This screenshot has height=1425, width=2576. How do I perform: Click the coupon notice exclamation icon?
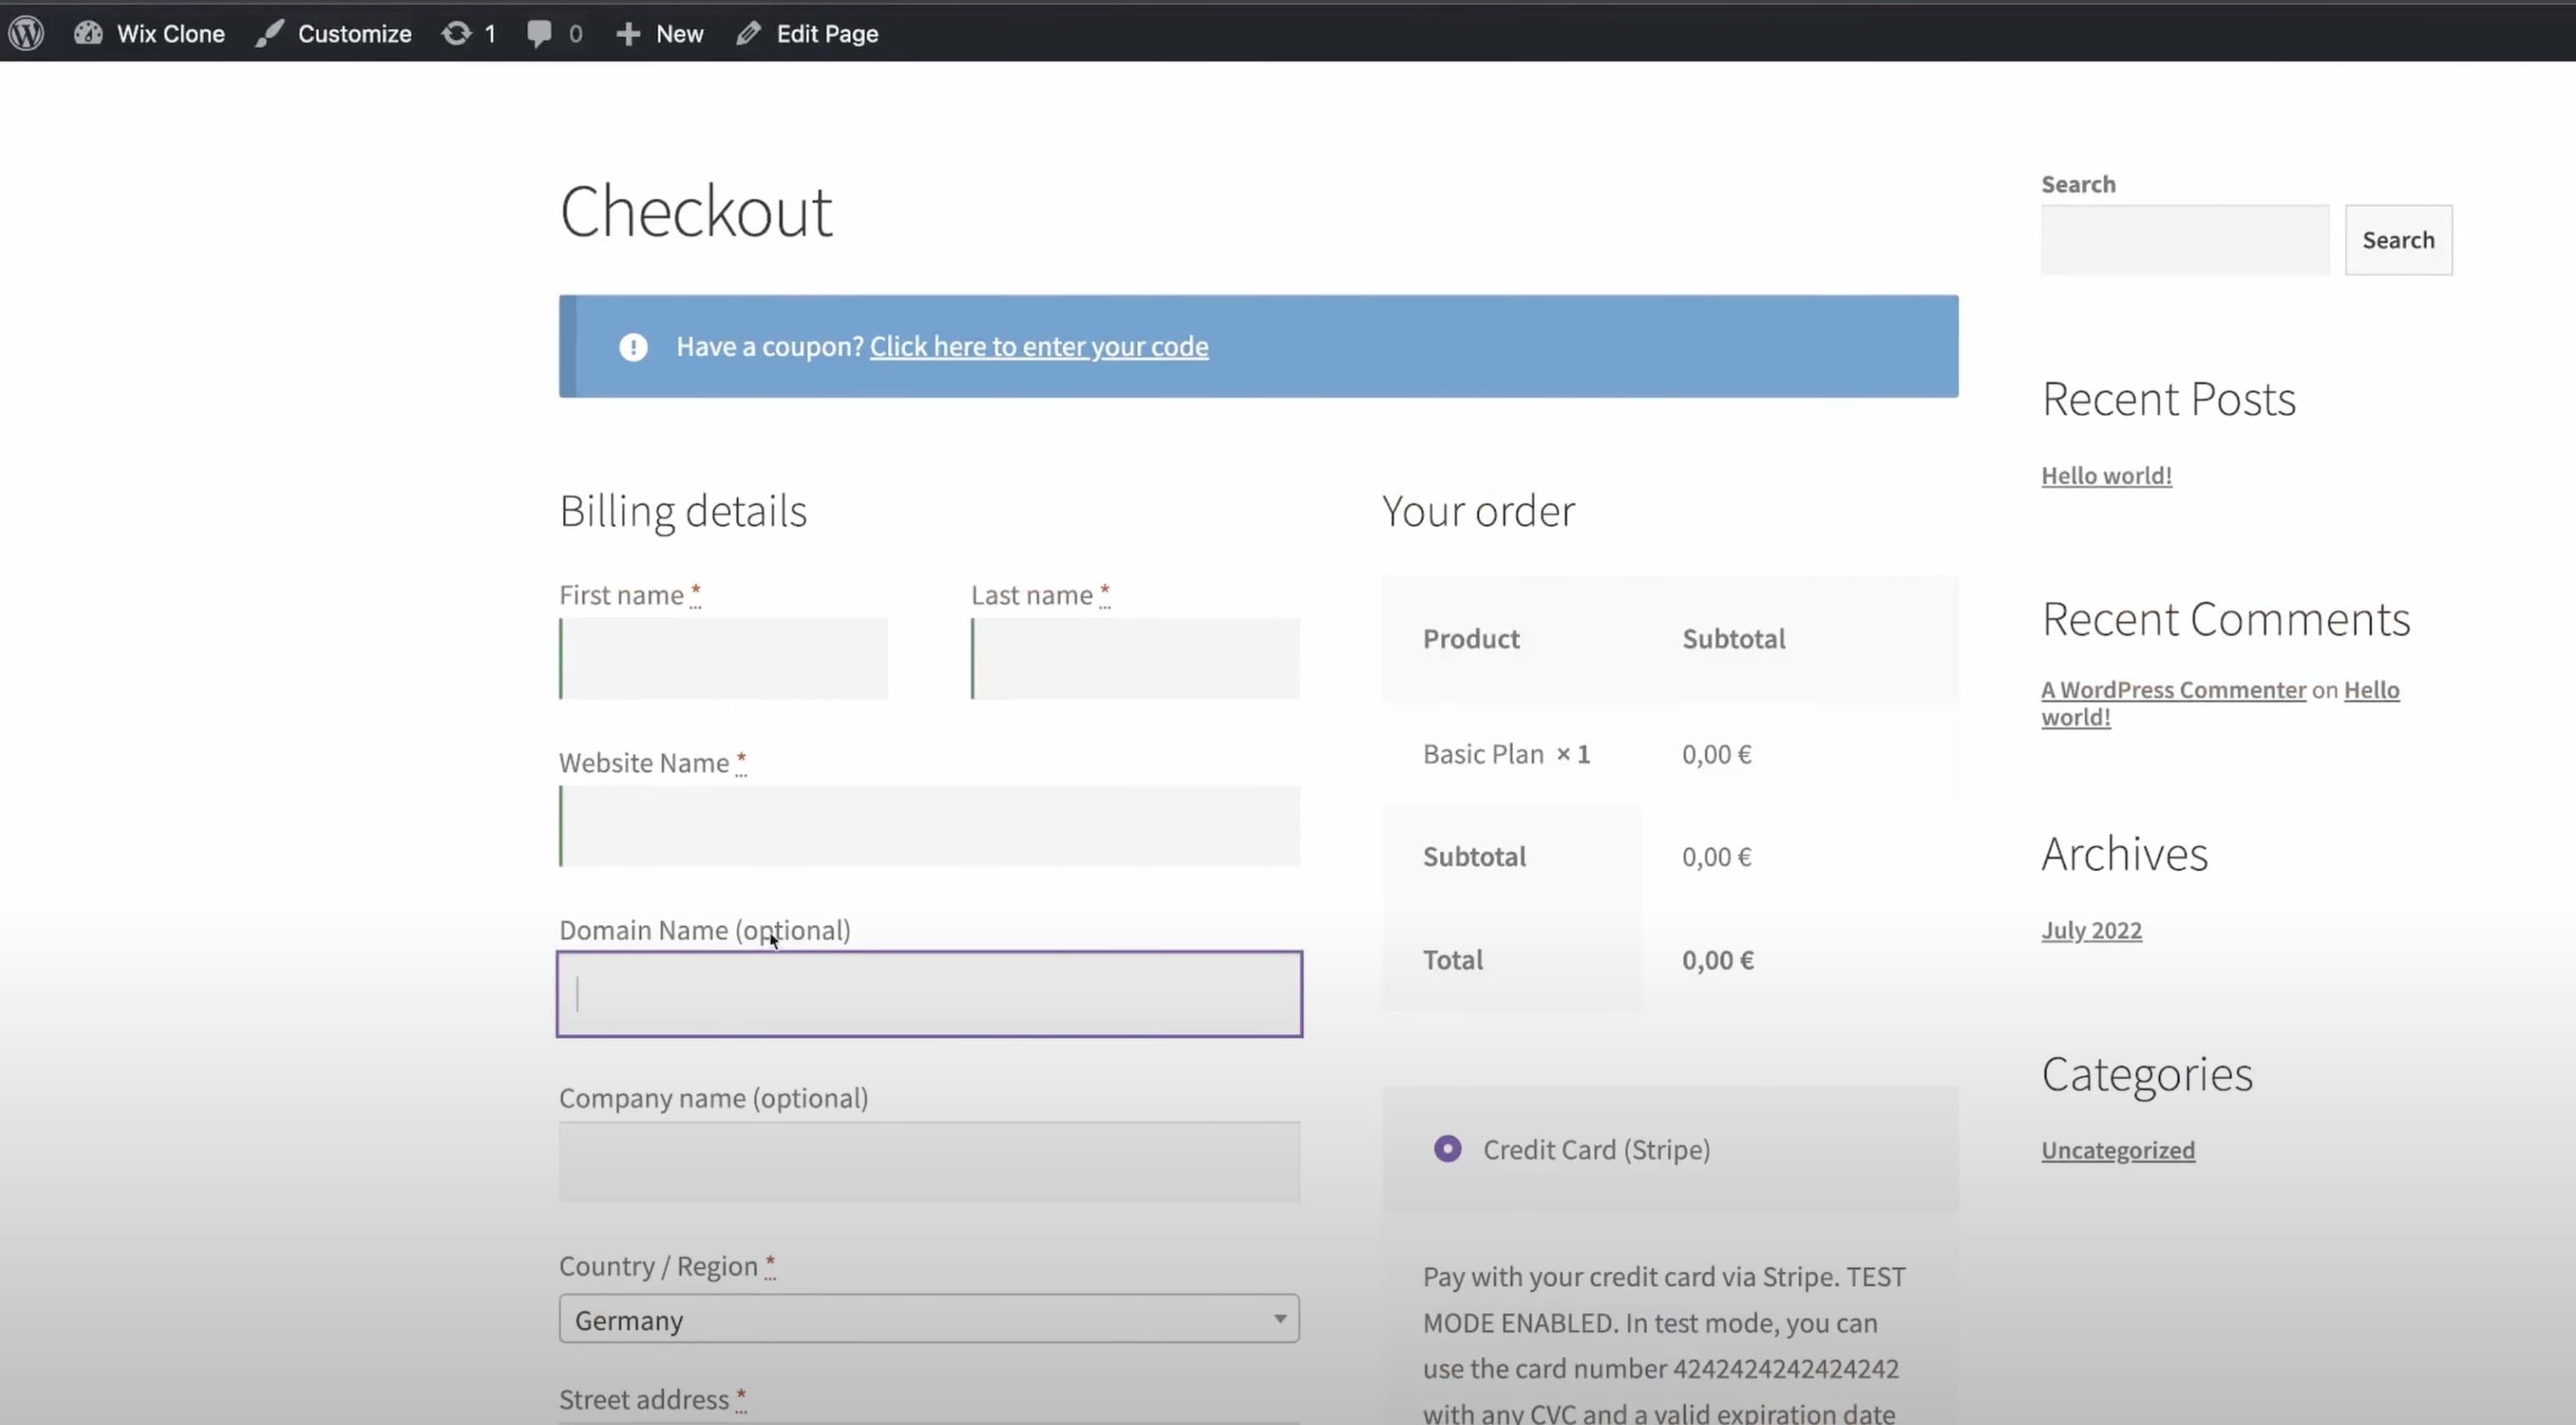[x=633, y=347]
